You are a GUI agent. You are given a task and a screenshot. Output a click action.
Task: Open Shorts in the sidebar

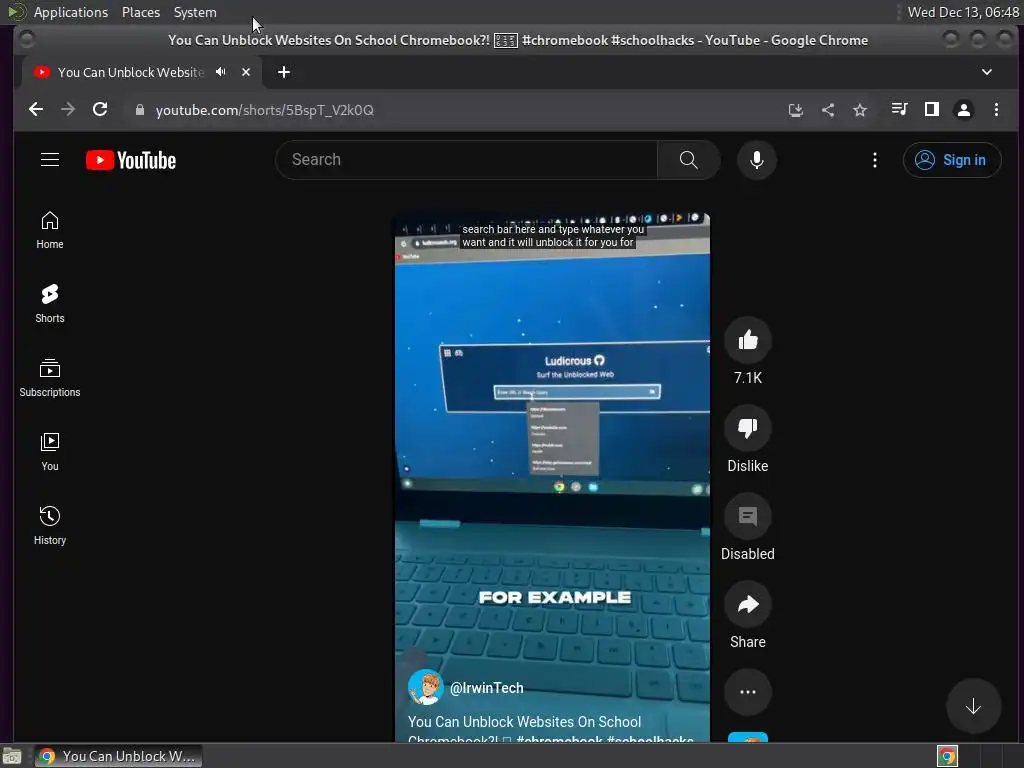point(50,304)
